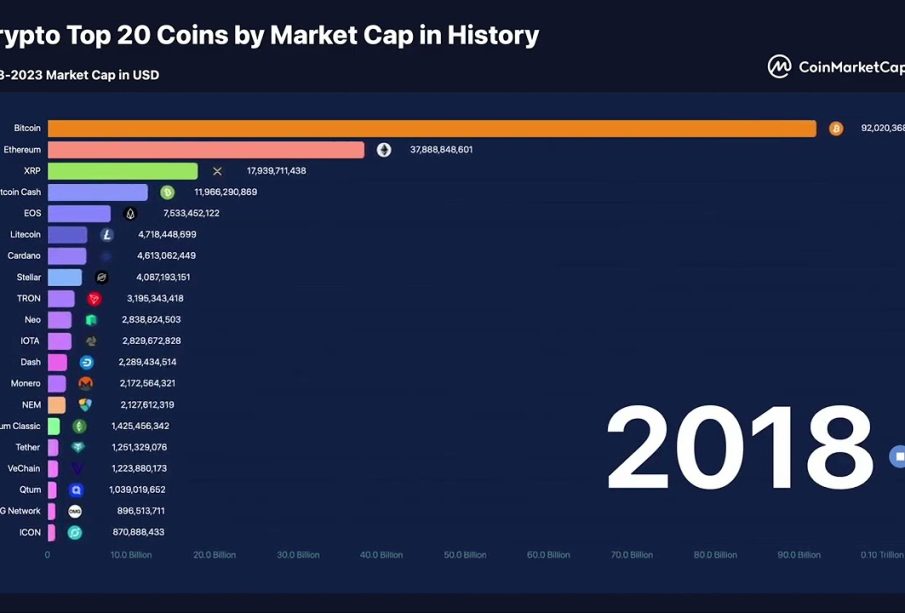905x613 pixels.
Task: Click the Qtum coin icon
Action: [76, 490]
